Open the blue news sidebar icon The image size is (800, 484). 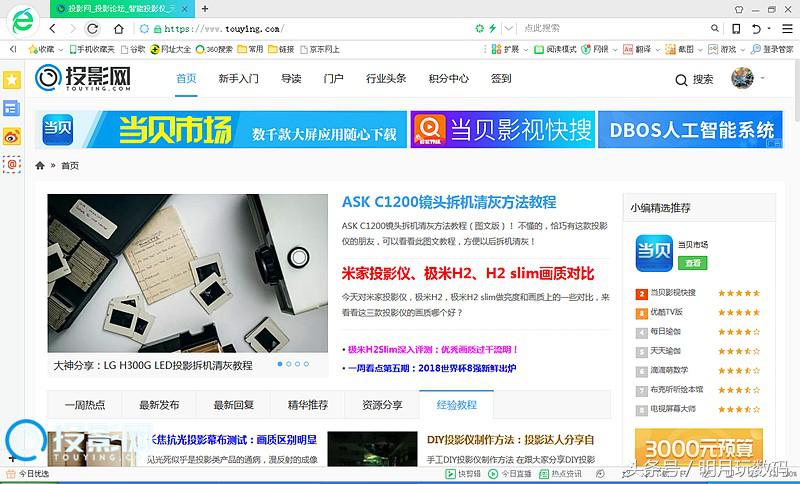coord(12,108)
